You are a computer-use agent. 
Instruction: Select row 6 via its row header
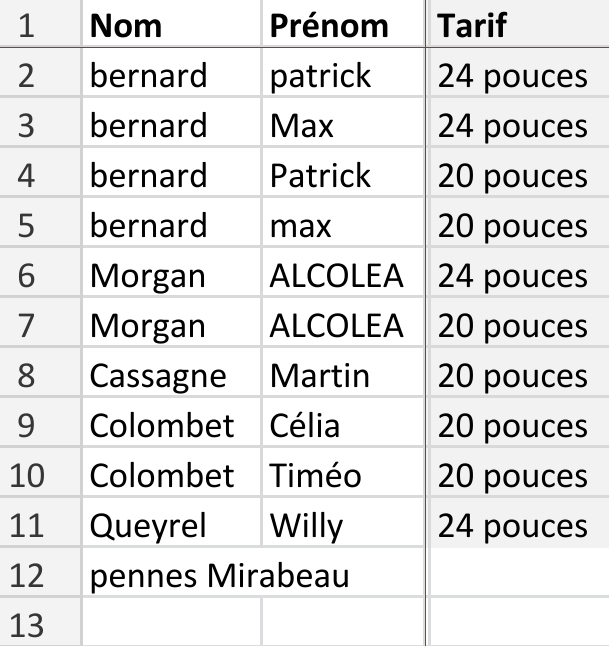point(28,276)
